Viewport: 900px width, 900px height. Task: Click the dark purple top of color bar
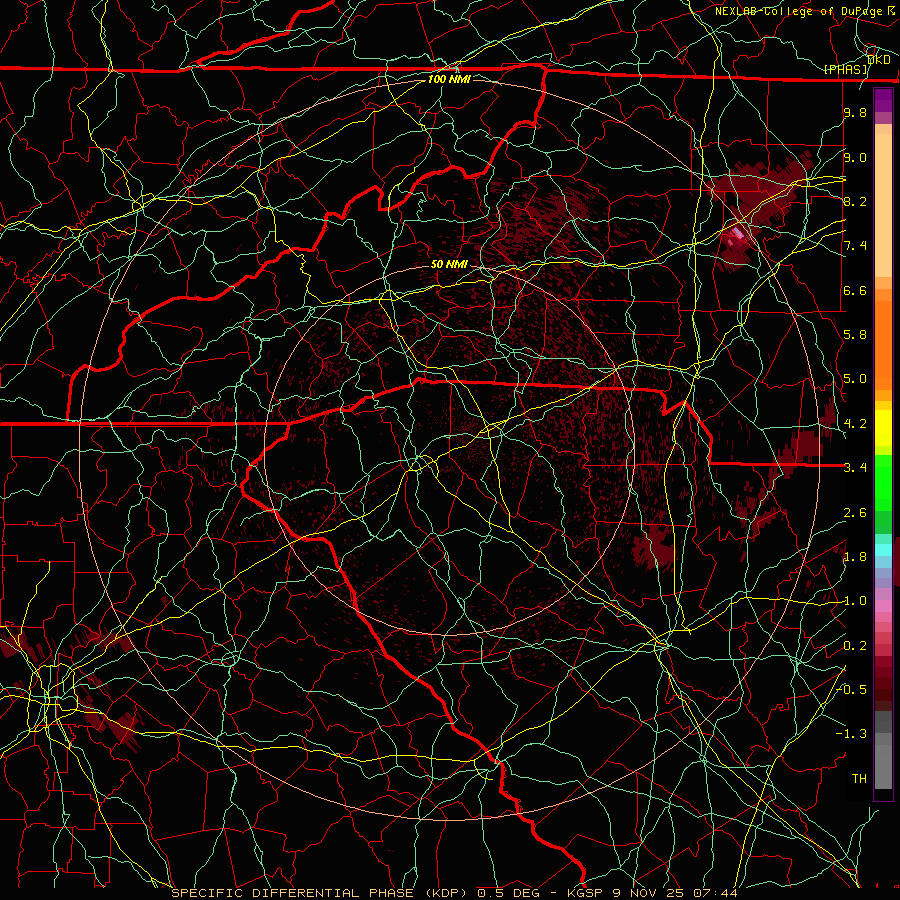click(x=883, y=100)
